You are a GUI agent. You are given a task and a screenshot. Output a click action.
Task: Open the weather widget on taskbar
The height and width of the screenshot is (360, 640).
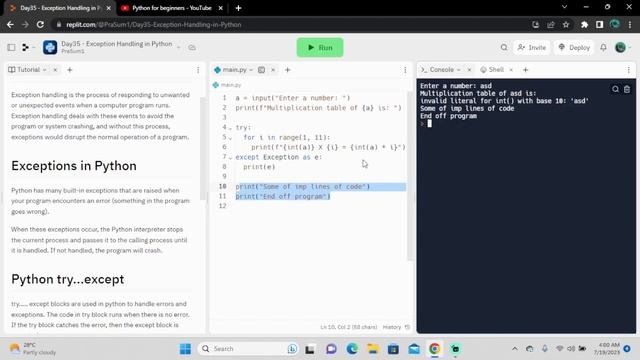coord(33,349)
